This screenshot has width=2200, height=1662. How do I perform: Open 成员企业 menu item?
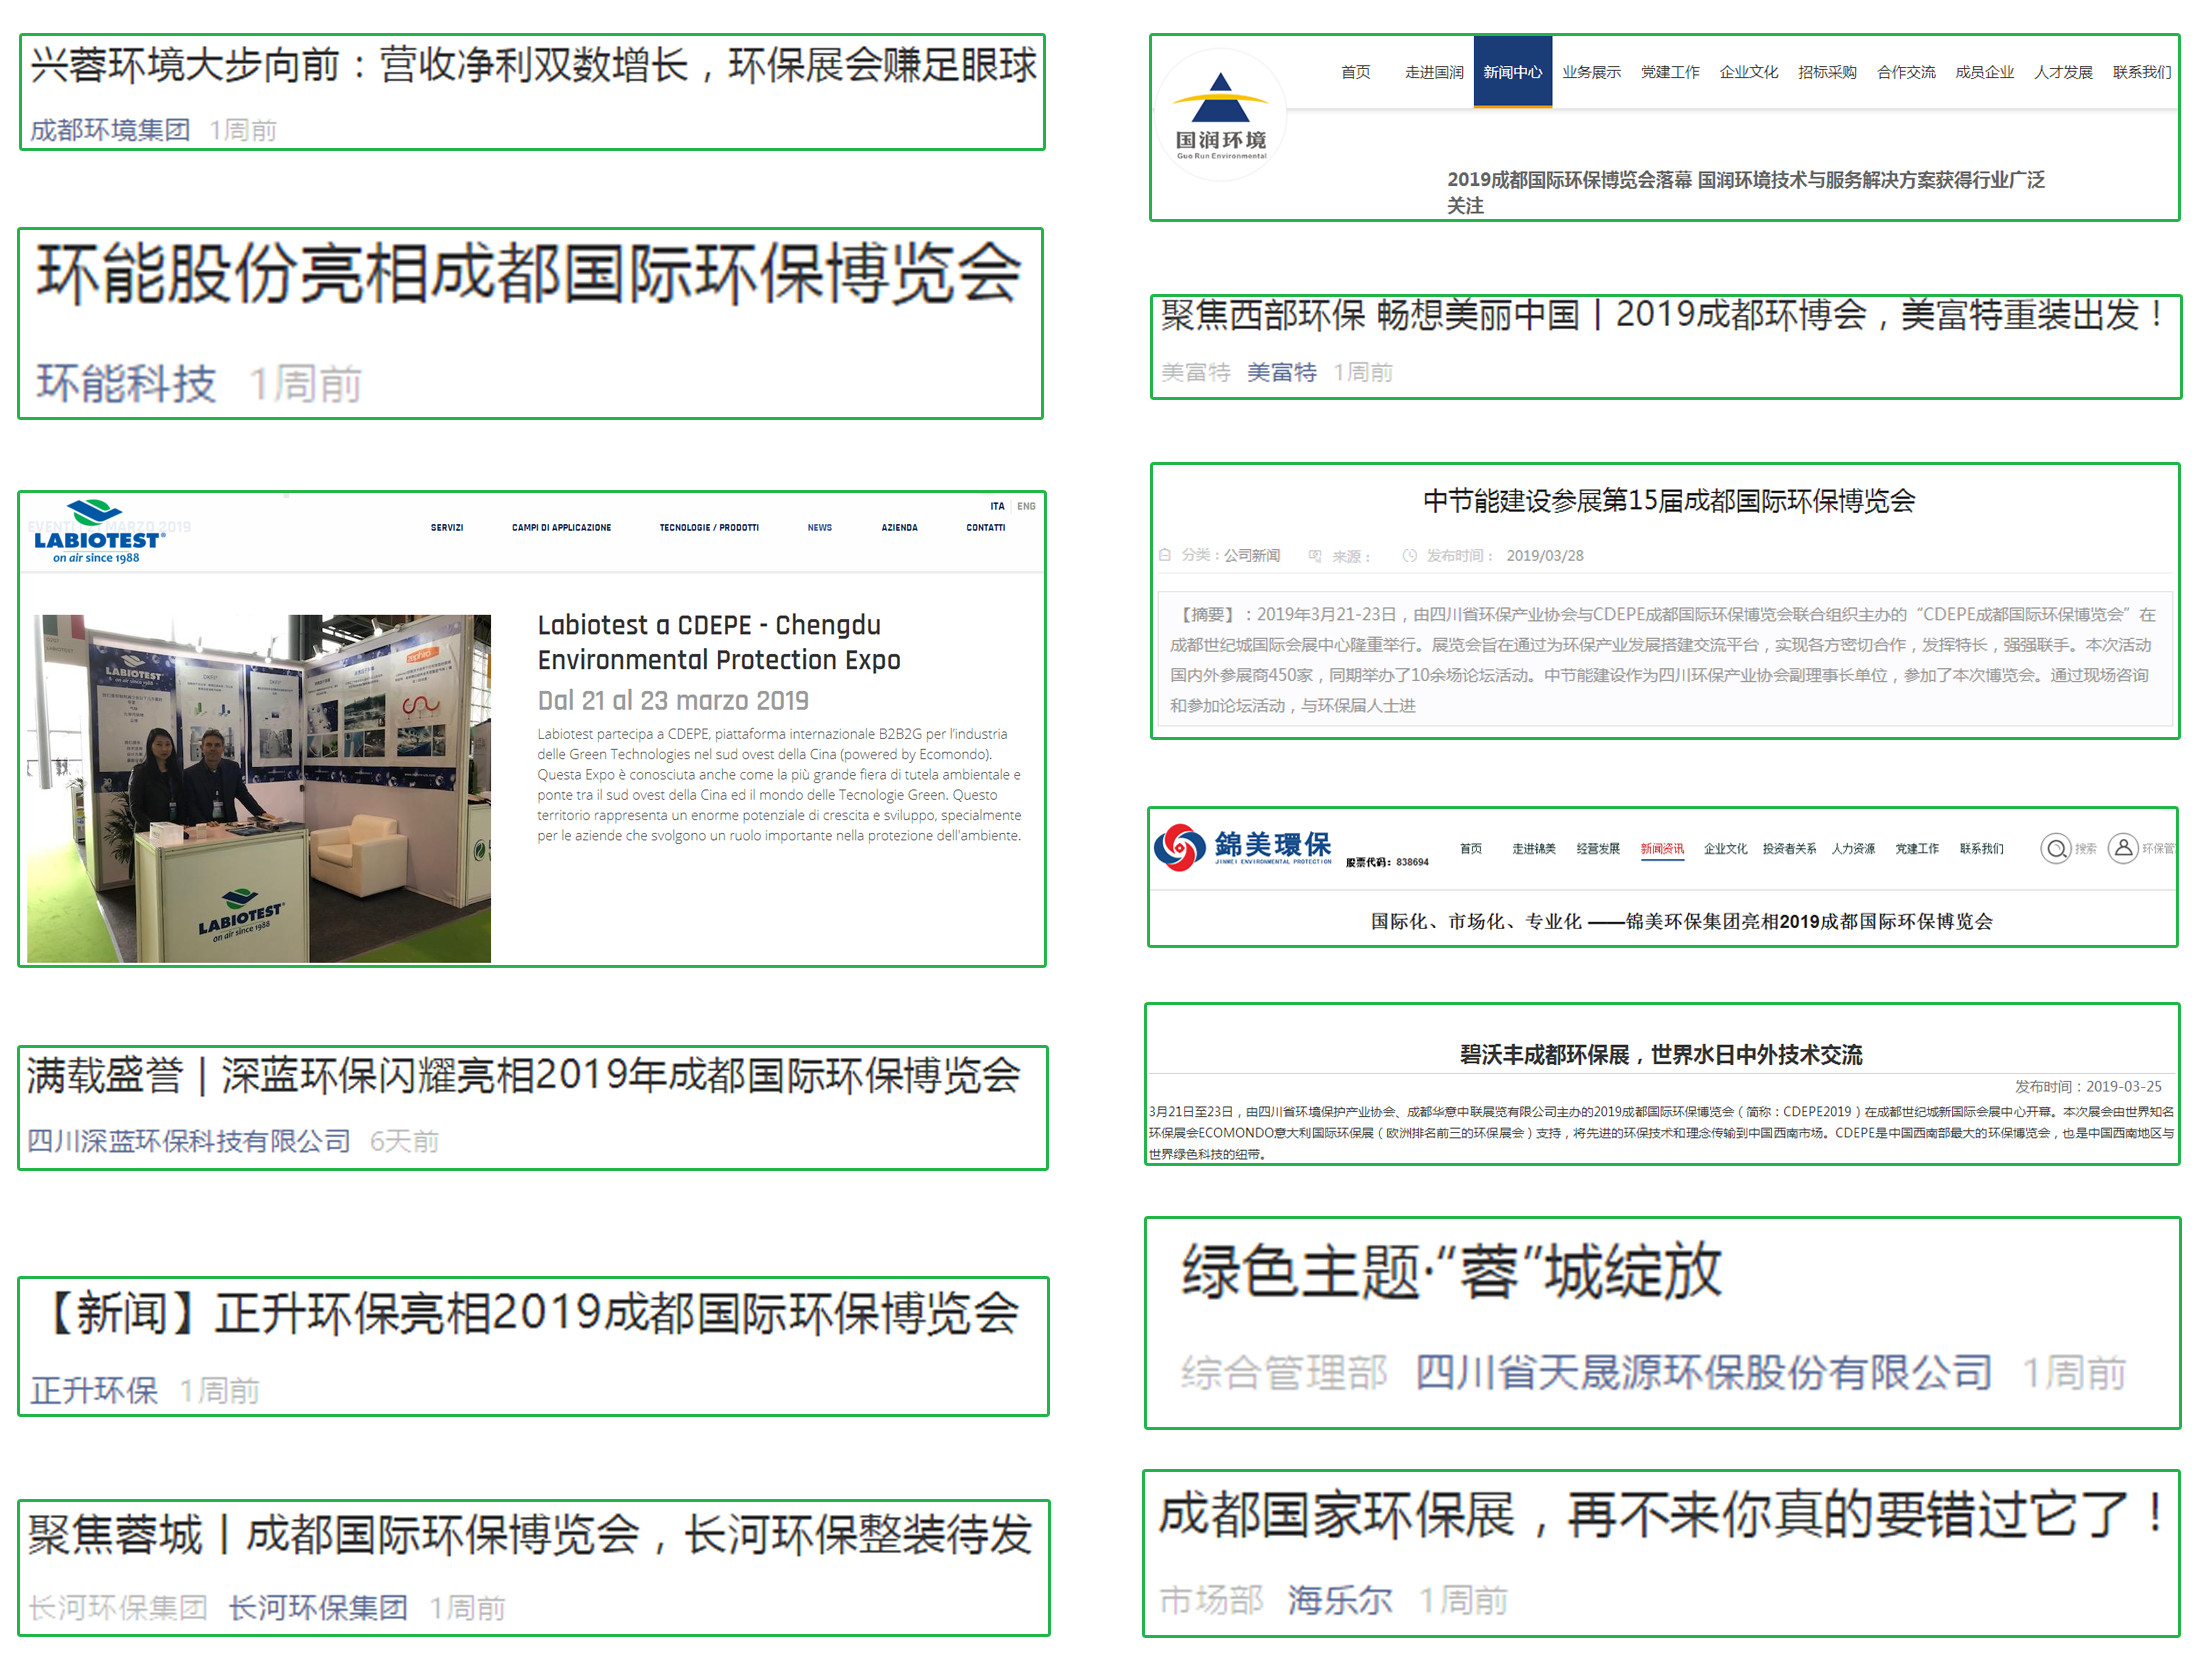point(1985,72)
